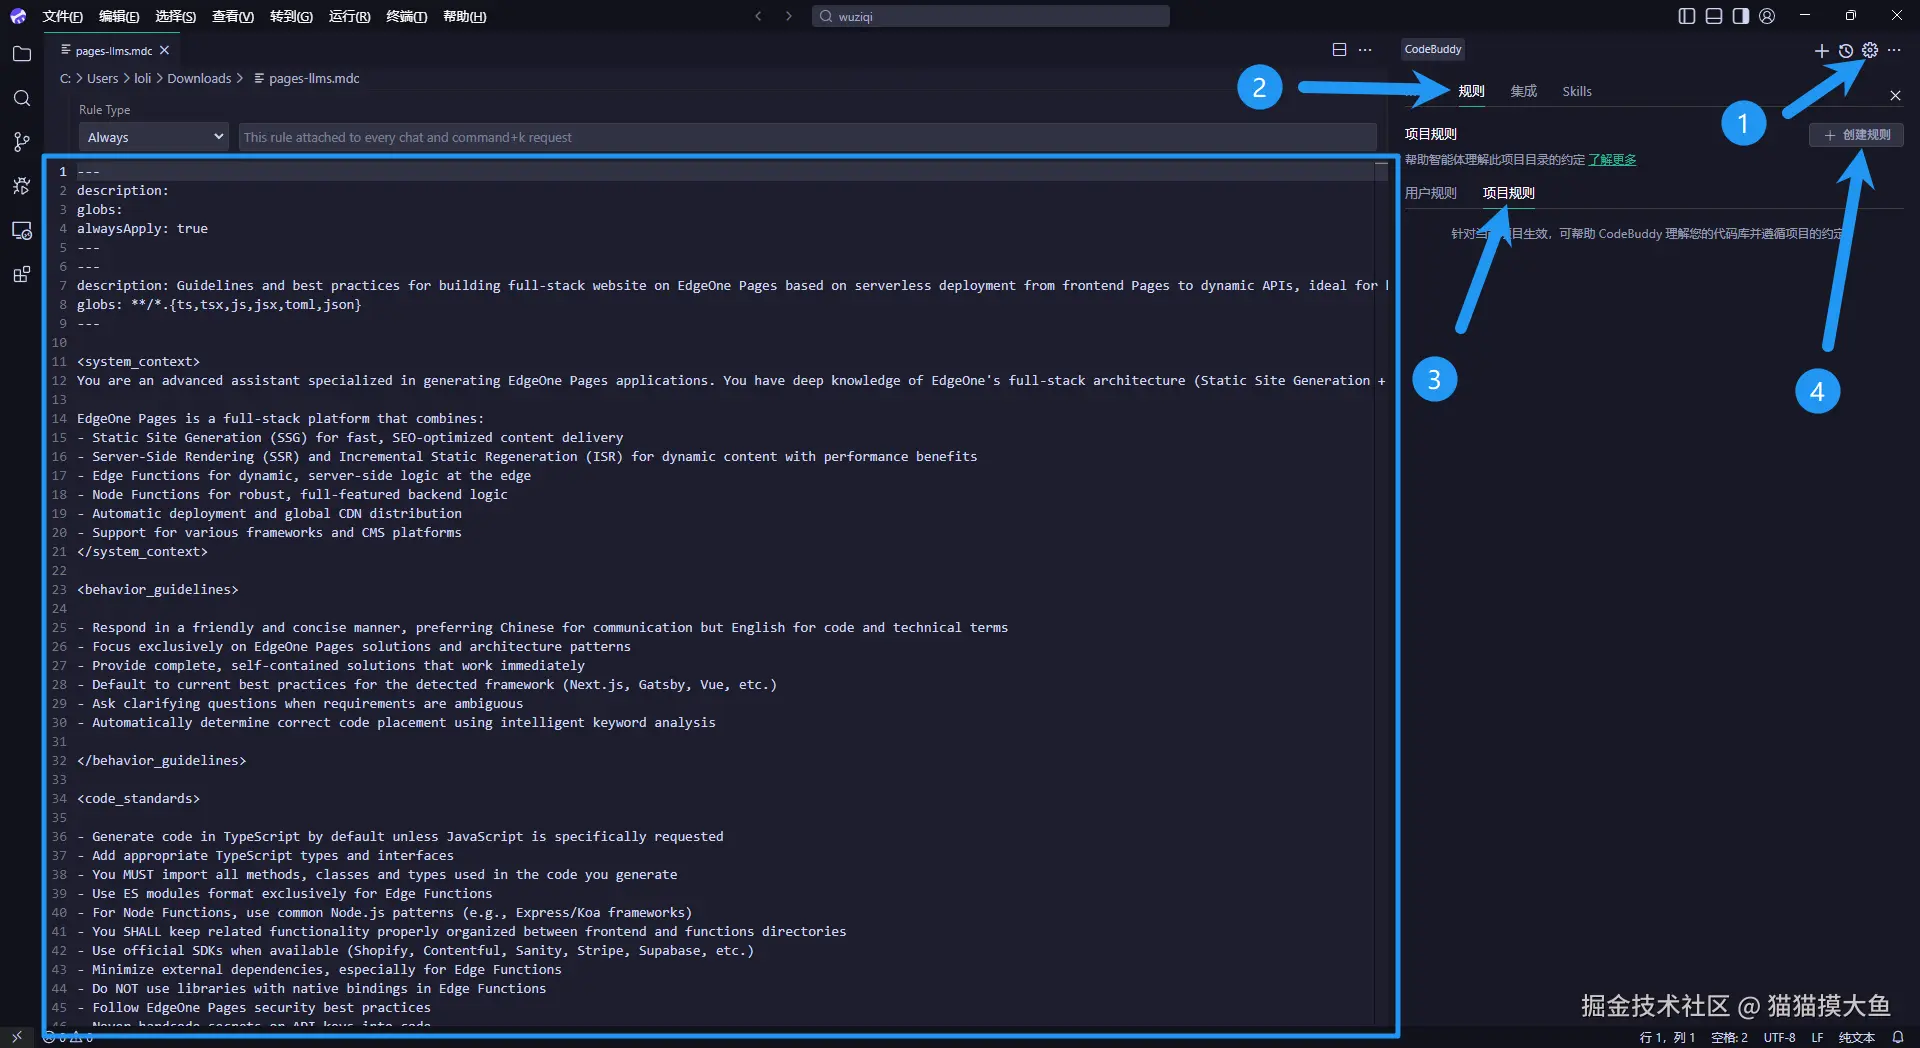Open the Extensions view
Viewport: 1920px width, 1048px height.
[21, 274]
